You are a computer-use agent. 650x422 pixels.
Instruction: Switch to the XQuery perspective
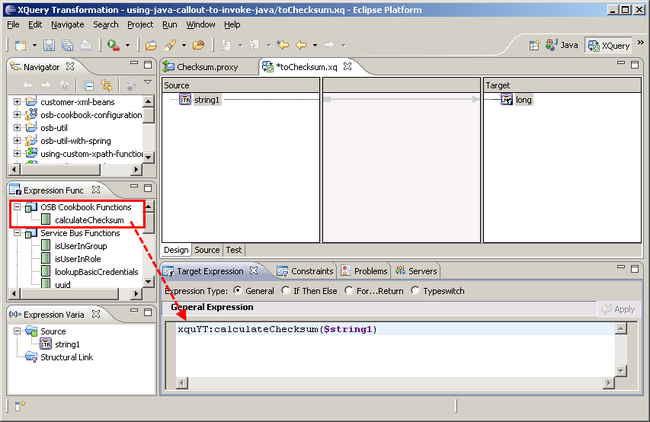[609, 45]
